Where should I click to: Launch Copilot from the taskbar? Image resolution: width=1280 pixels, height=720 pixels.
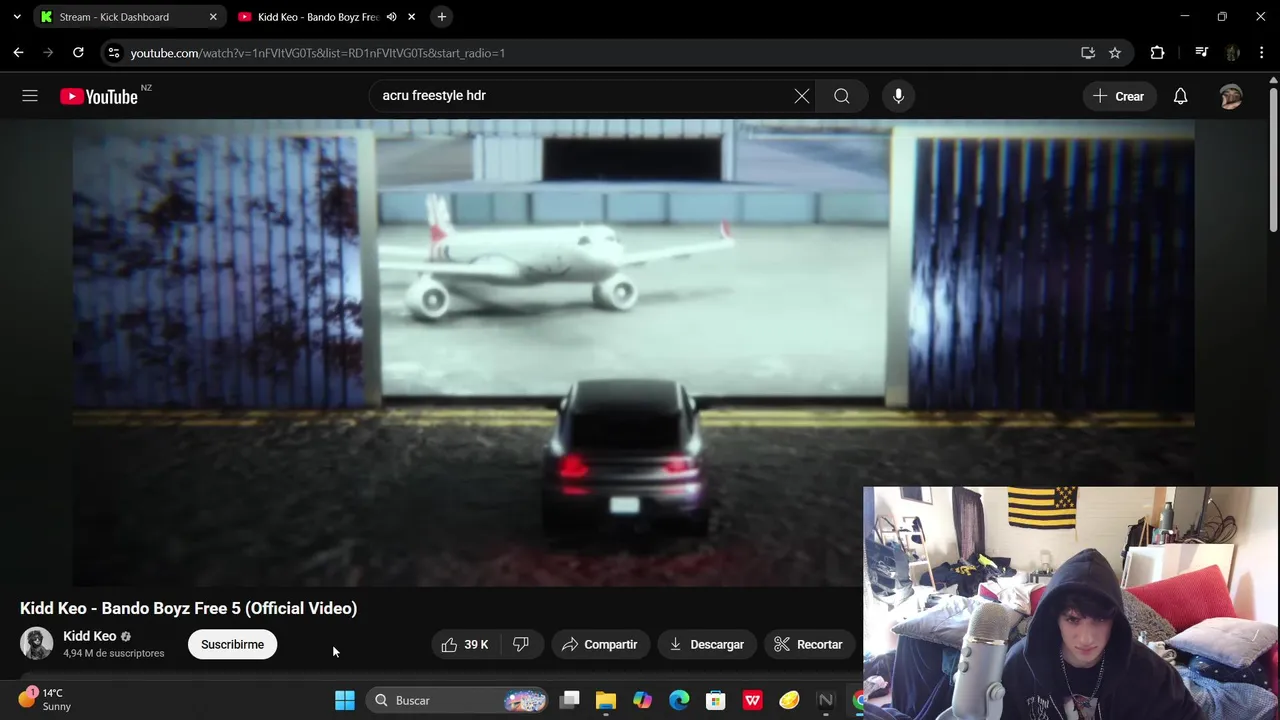click(642, 701)
